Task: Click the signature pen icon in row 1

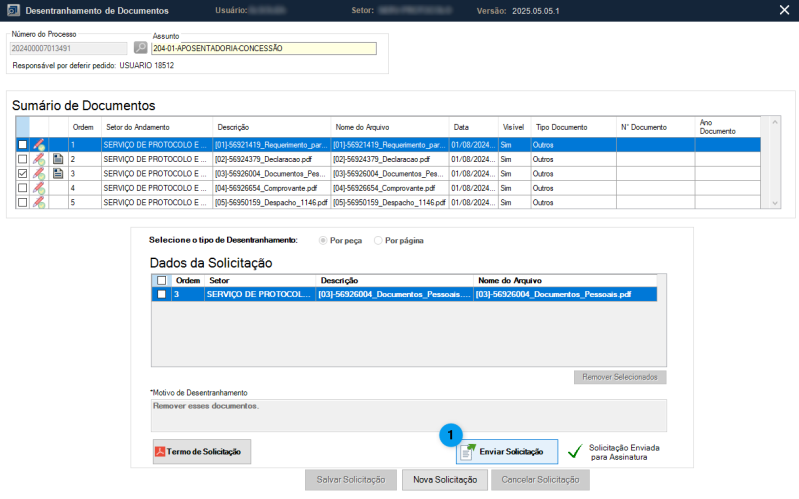Action: pos(39,145)
